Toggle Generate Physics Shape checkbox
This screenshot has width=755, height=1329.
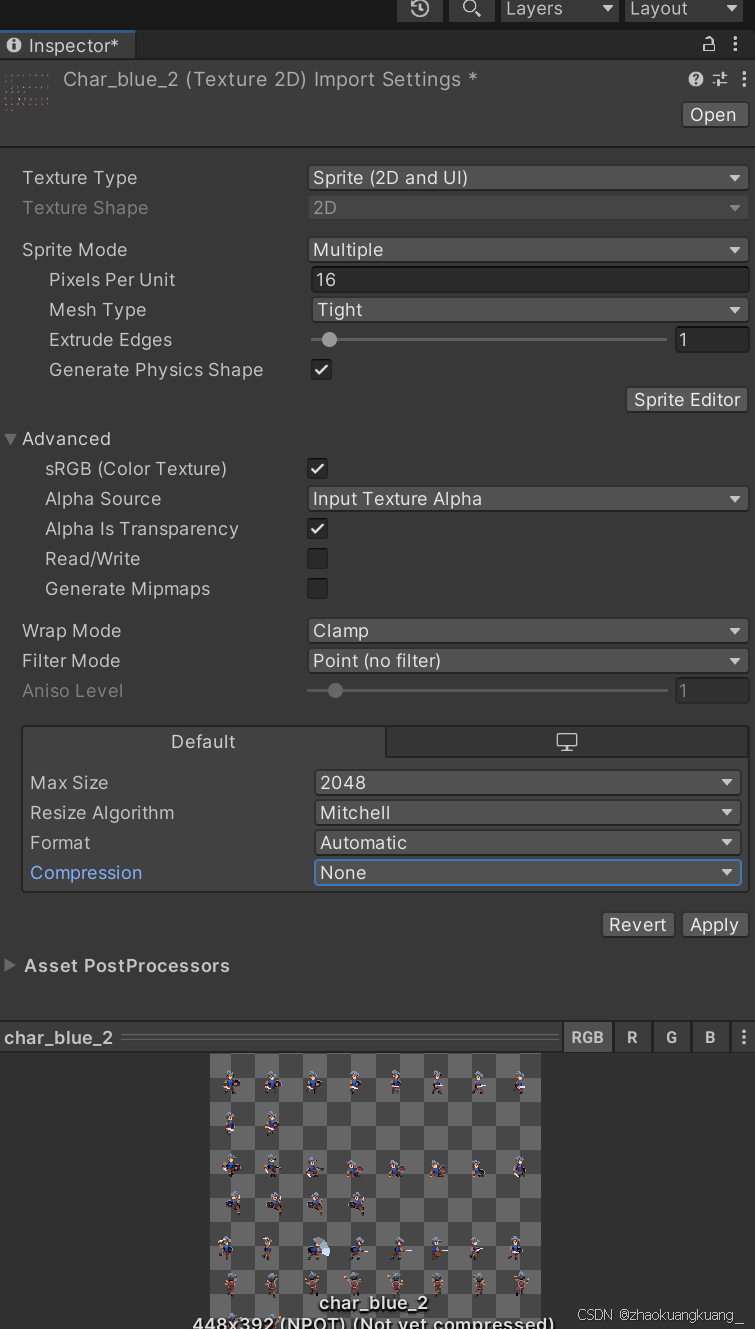click(x=321, y=369)
